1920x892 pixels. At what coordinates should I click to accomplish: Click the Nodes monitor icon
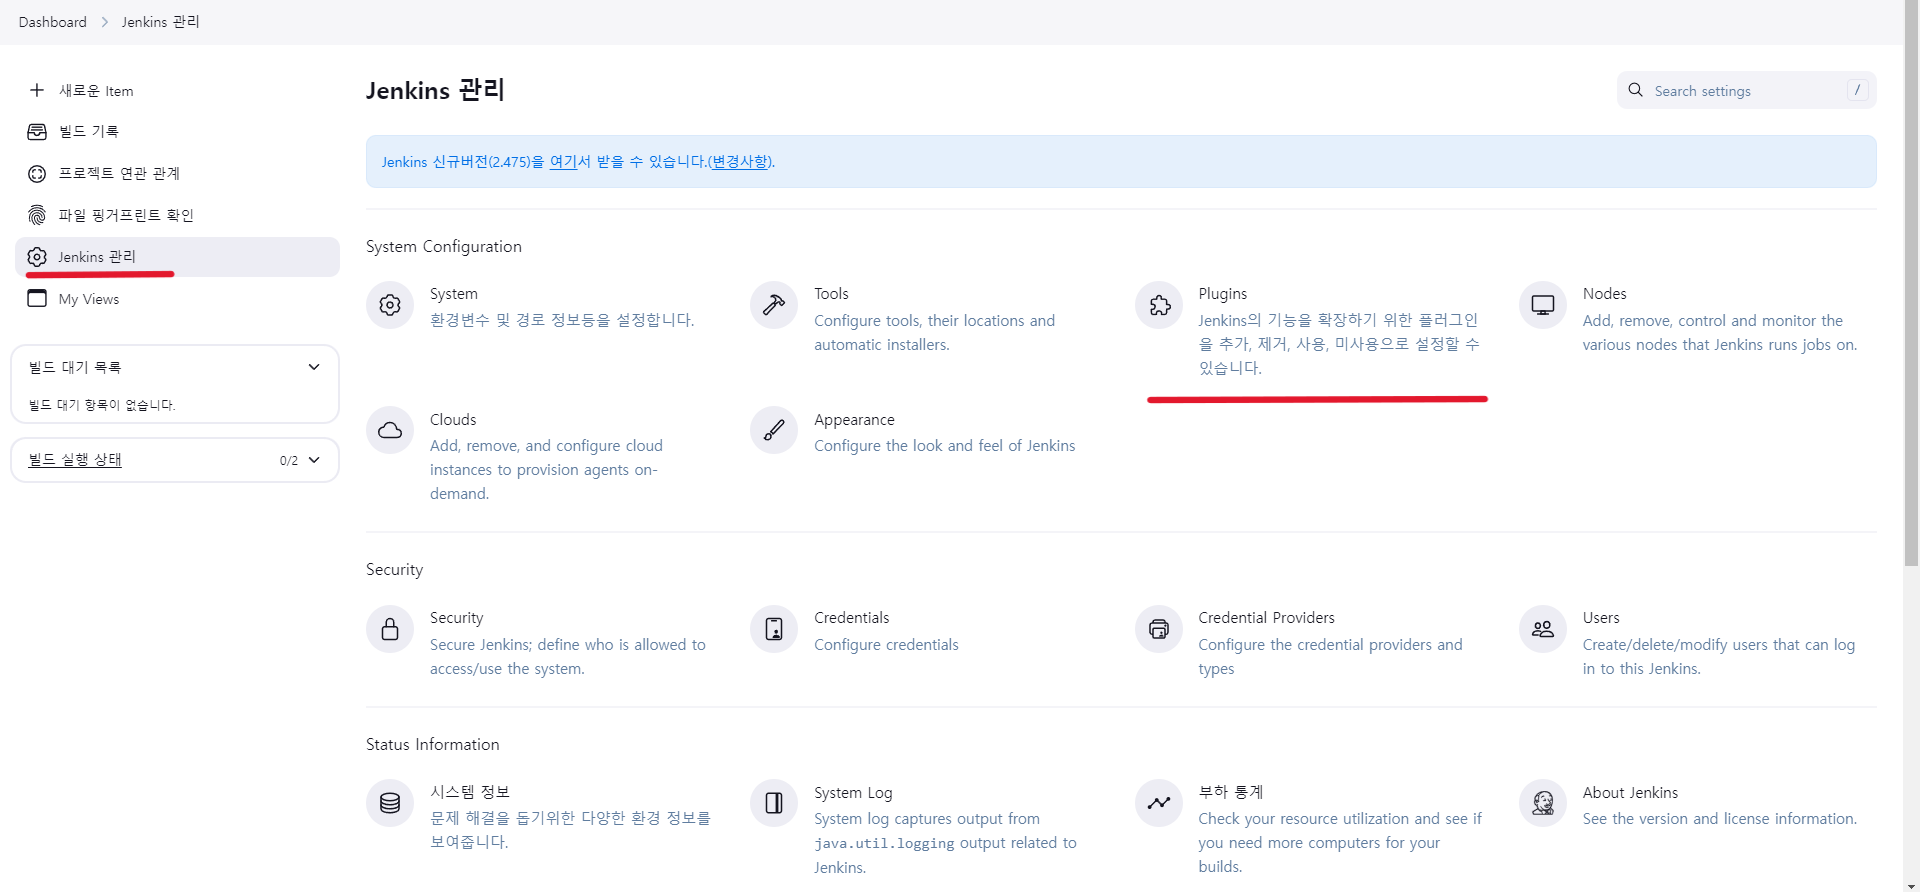(1543, 305)
